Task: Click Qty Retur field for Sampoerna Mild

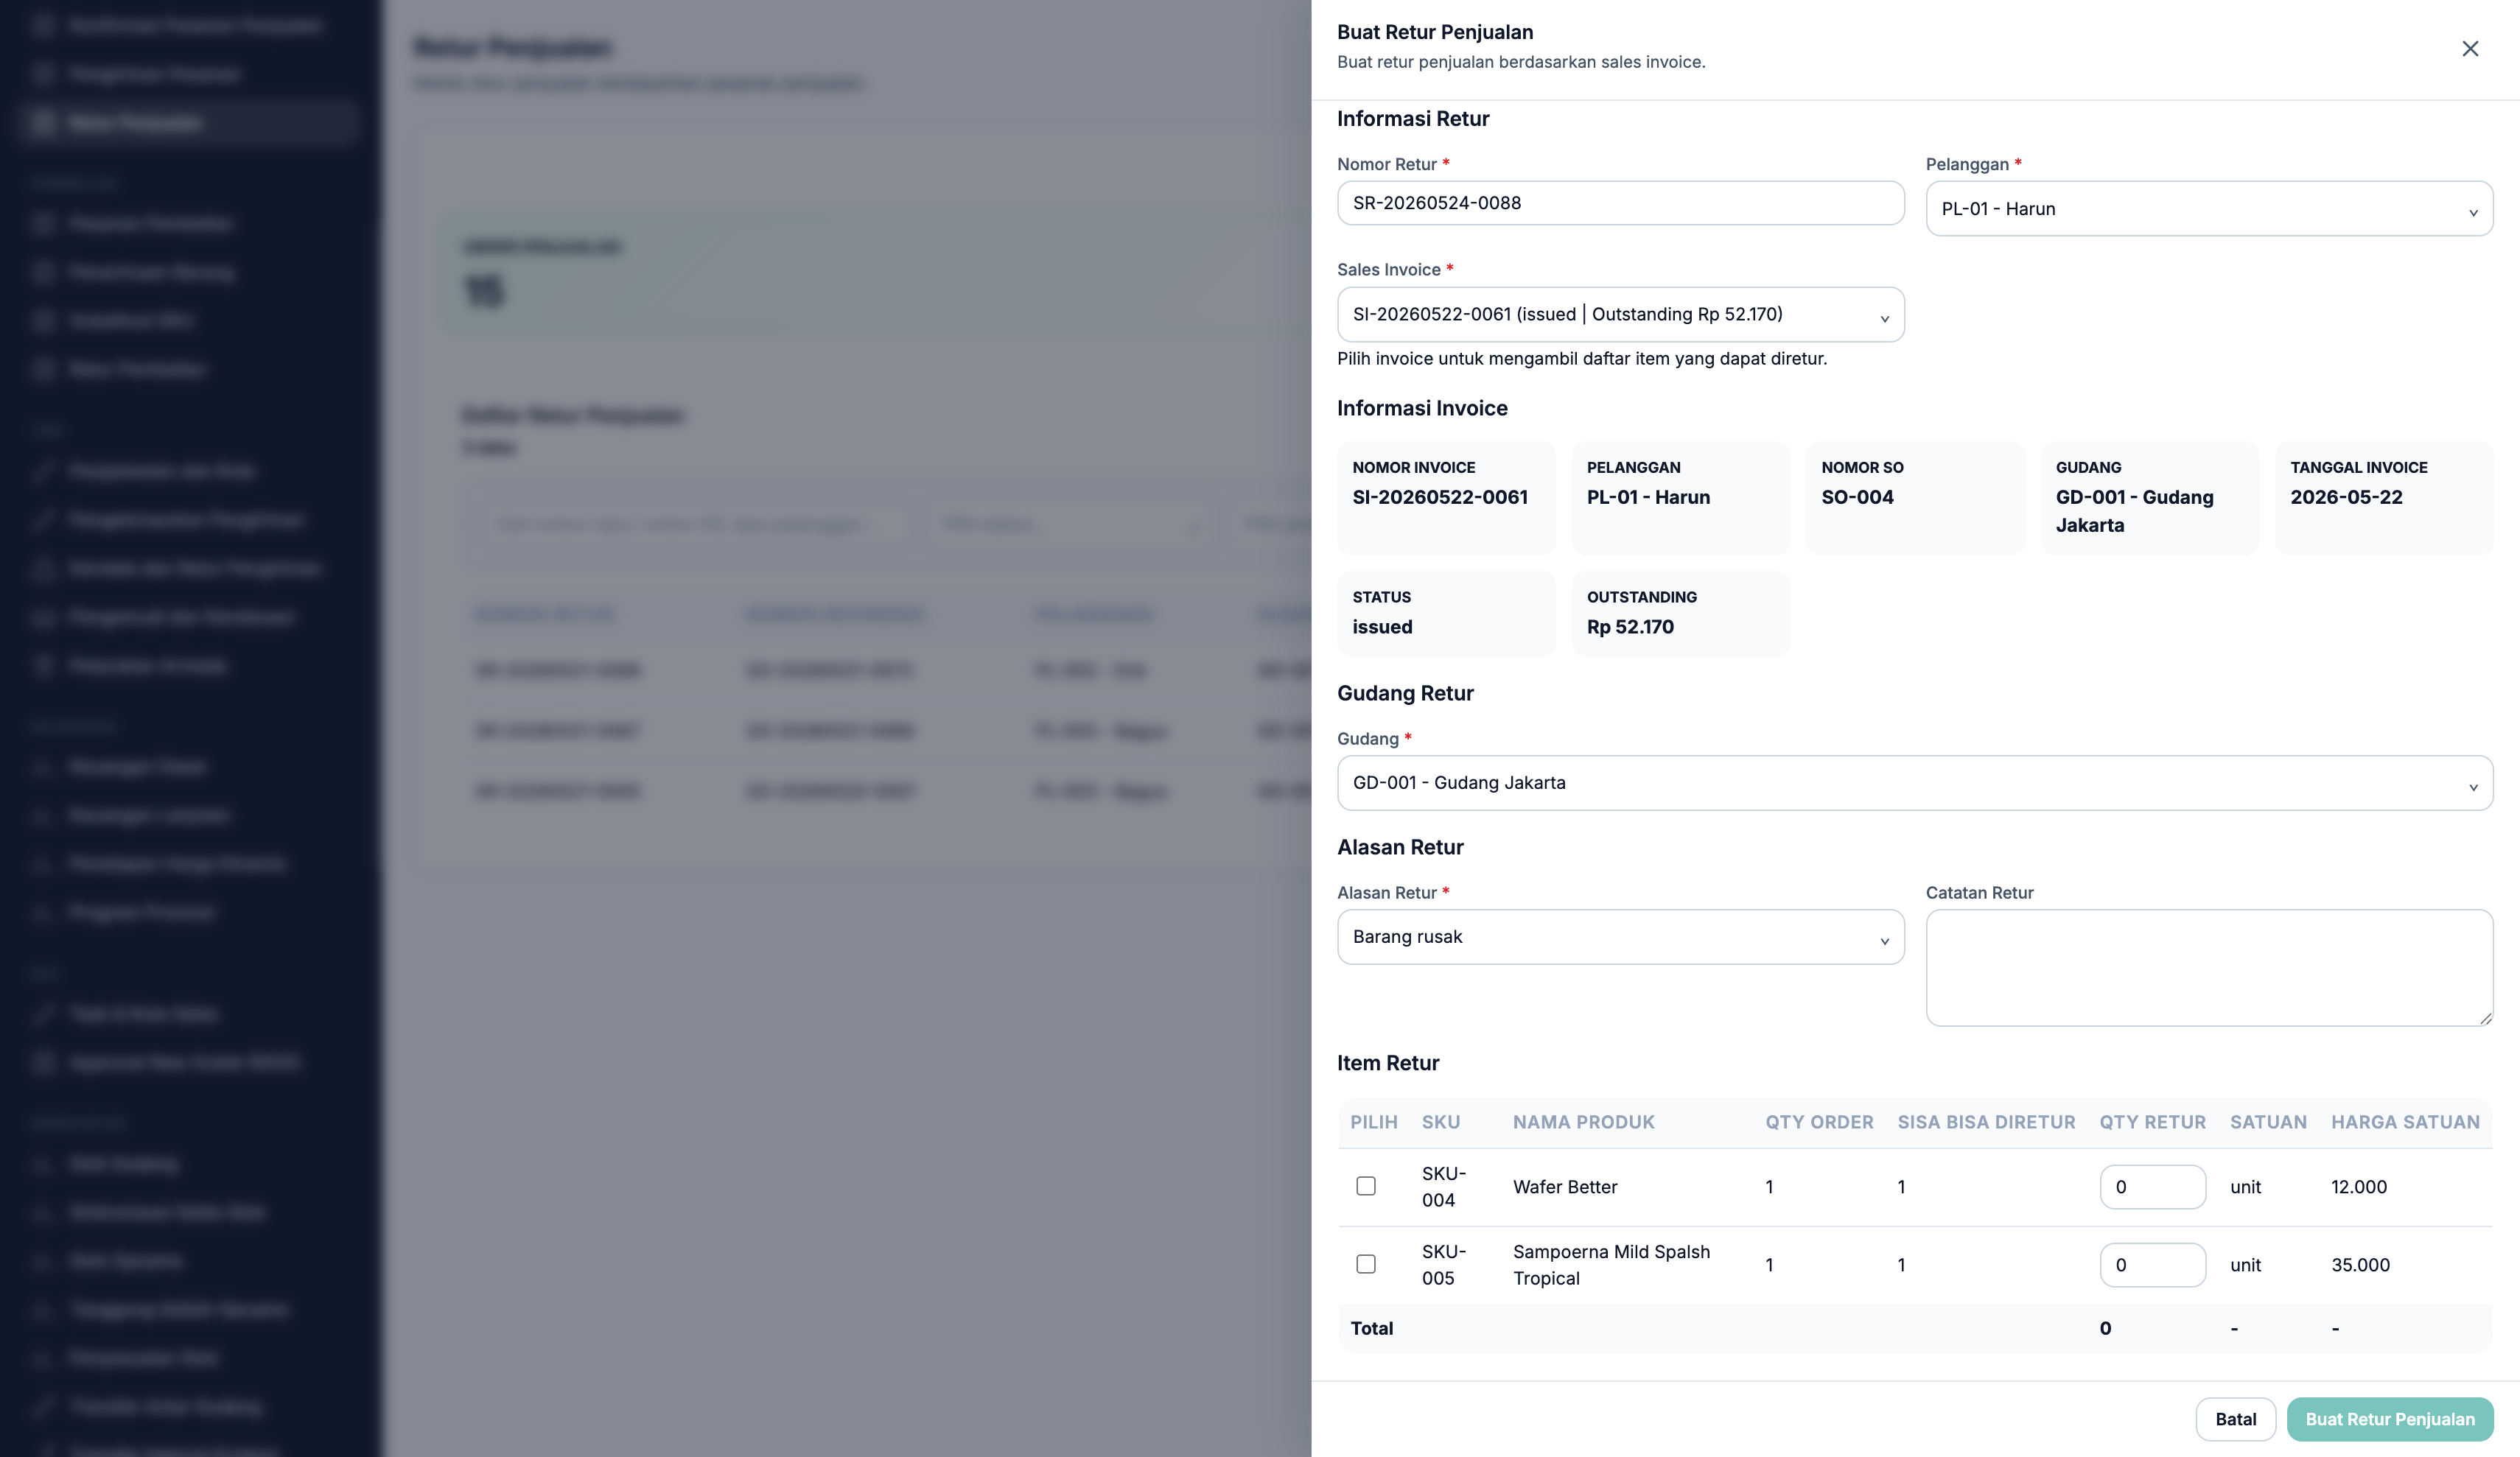Action: [x=2152, y=1265]
